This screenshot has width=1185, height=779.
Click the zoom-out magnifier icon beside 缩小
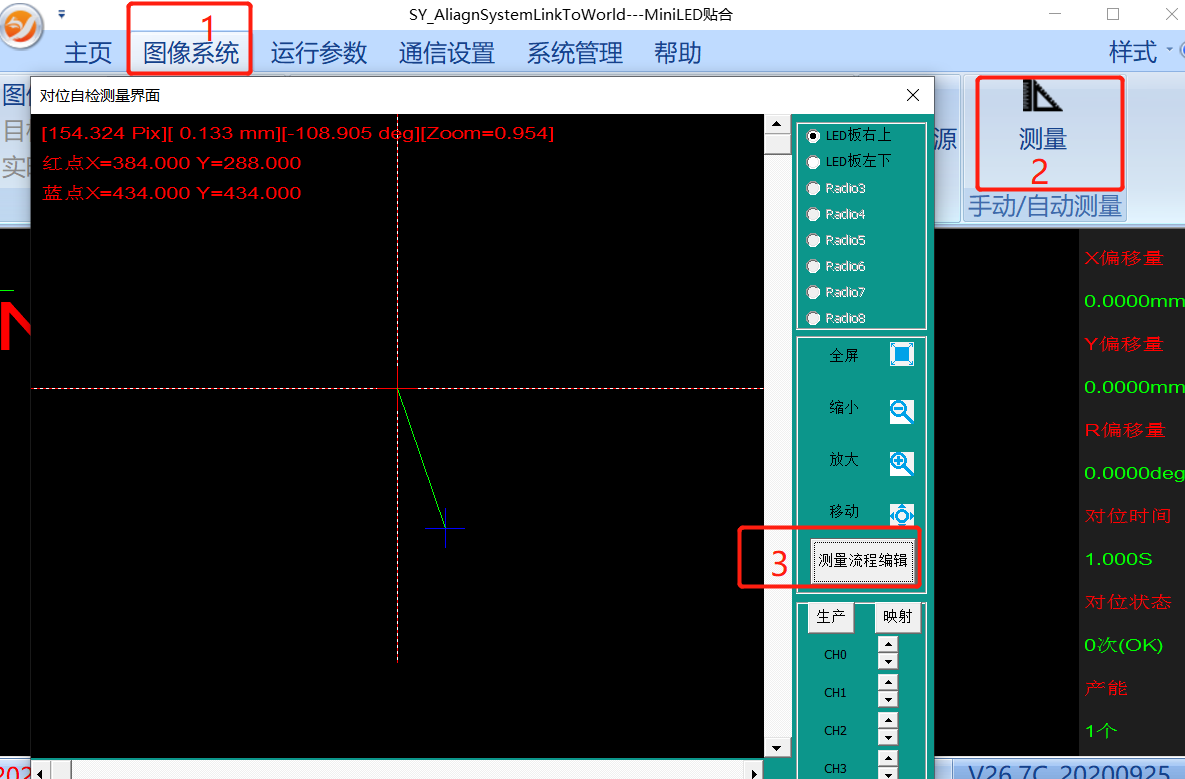[902, 411]
